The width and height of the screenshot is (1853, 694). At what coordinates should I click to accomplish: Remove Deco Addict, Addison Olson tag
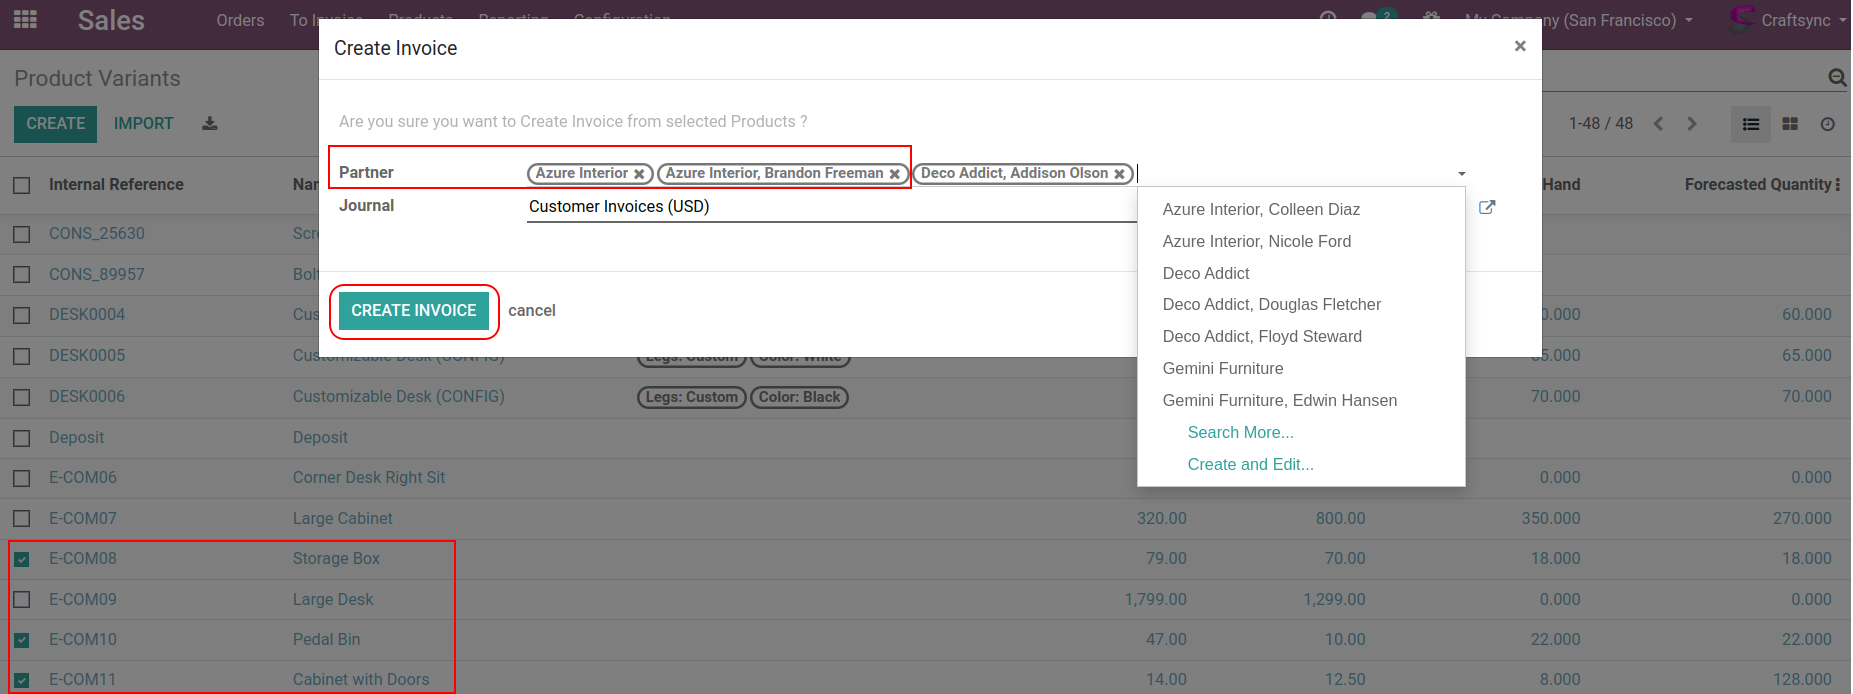click(x=1119, y=174)
